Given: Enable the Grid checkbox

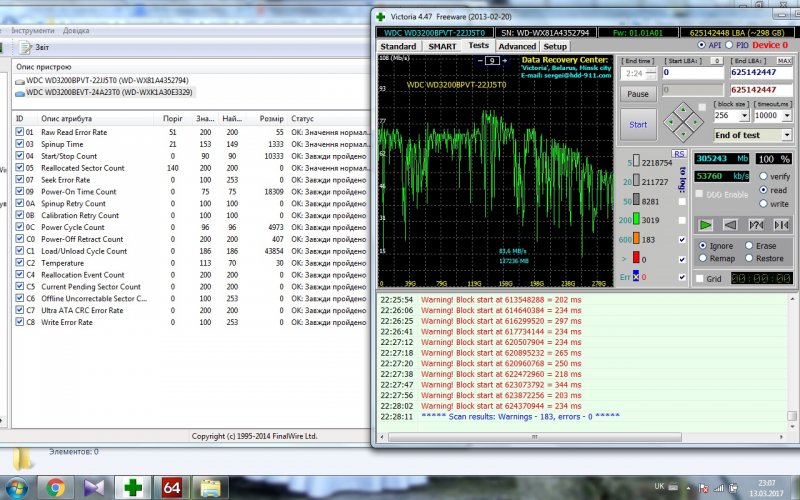Looking at the screenshot, I should tap(699, 279).
